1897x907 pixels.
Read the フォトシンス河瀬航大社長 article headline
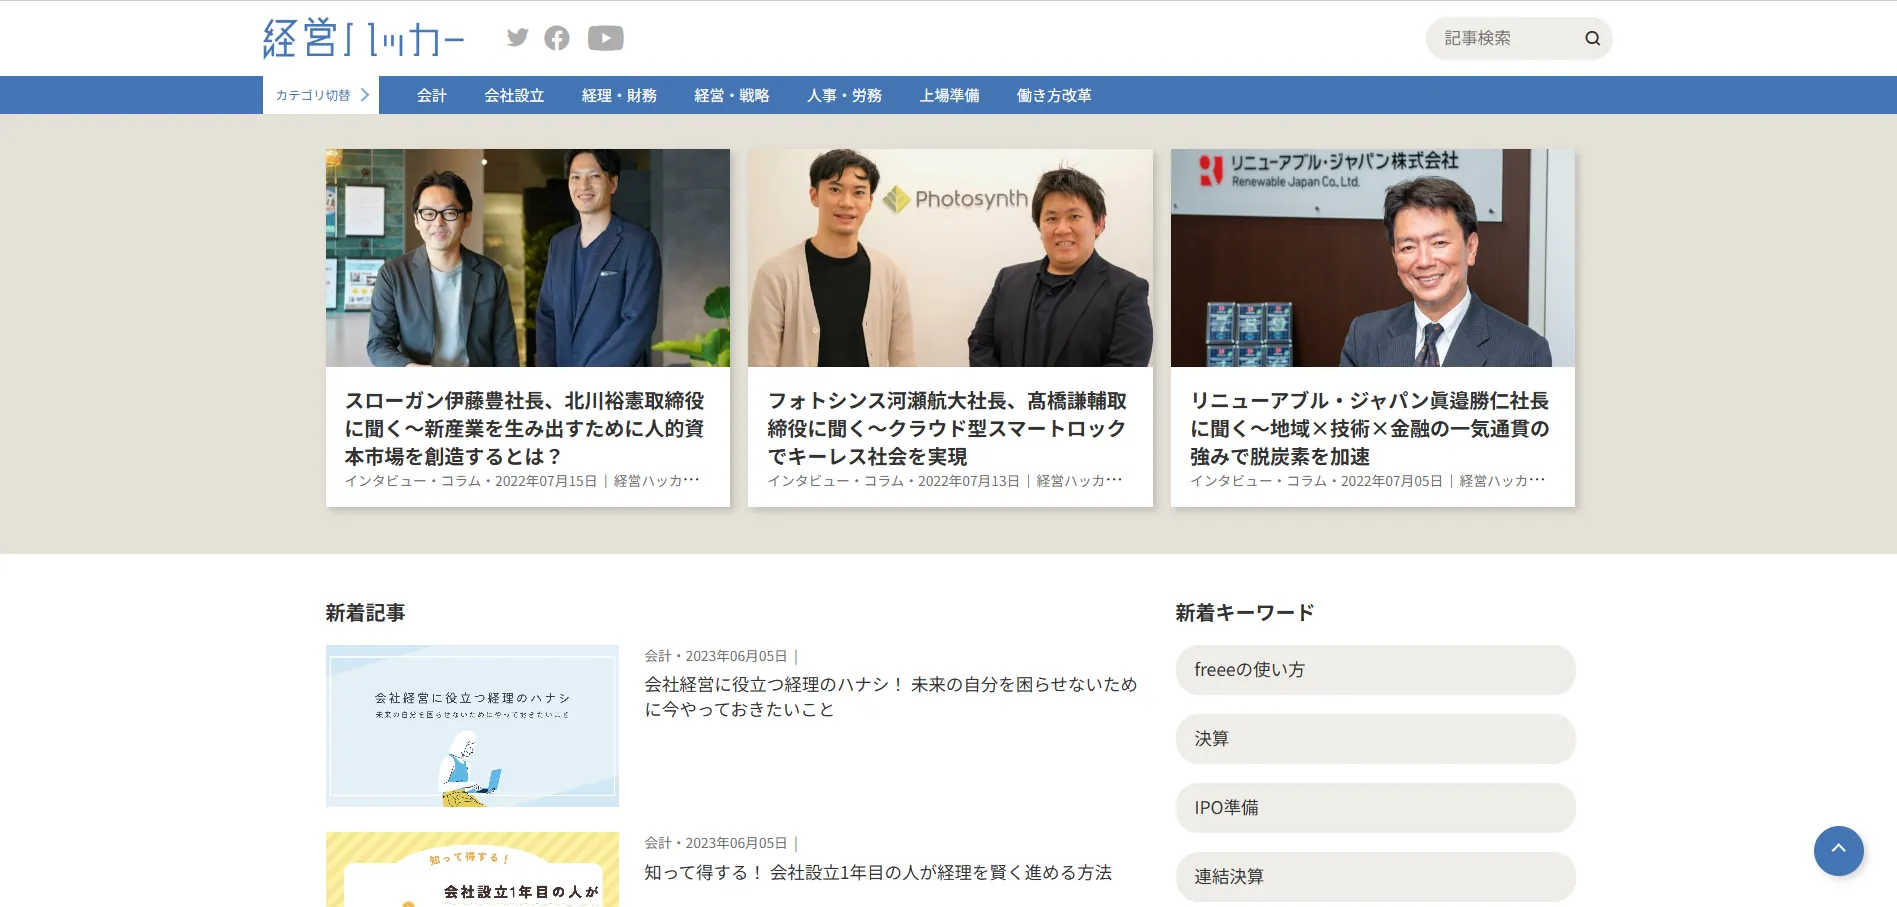point(947,428)
